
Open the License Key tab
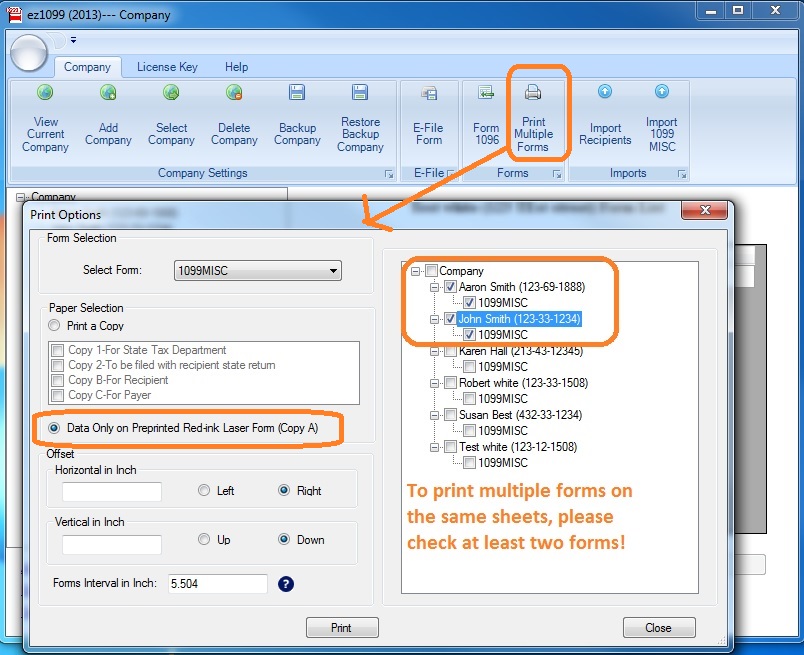click(167, 67)
